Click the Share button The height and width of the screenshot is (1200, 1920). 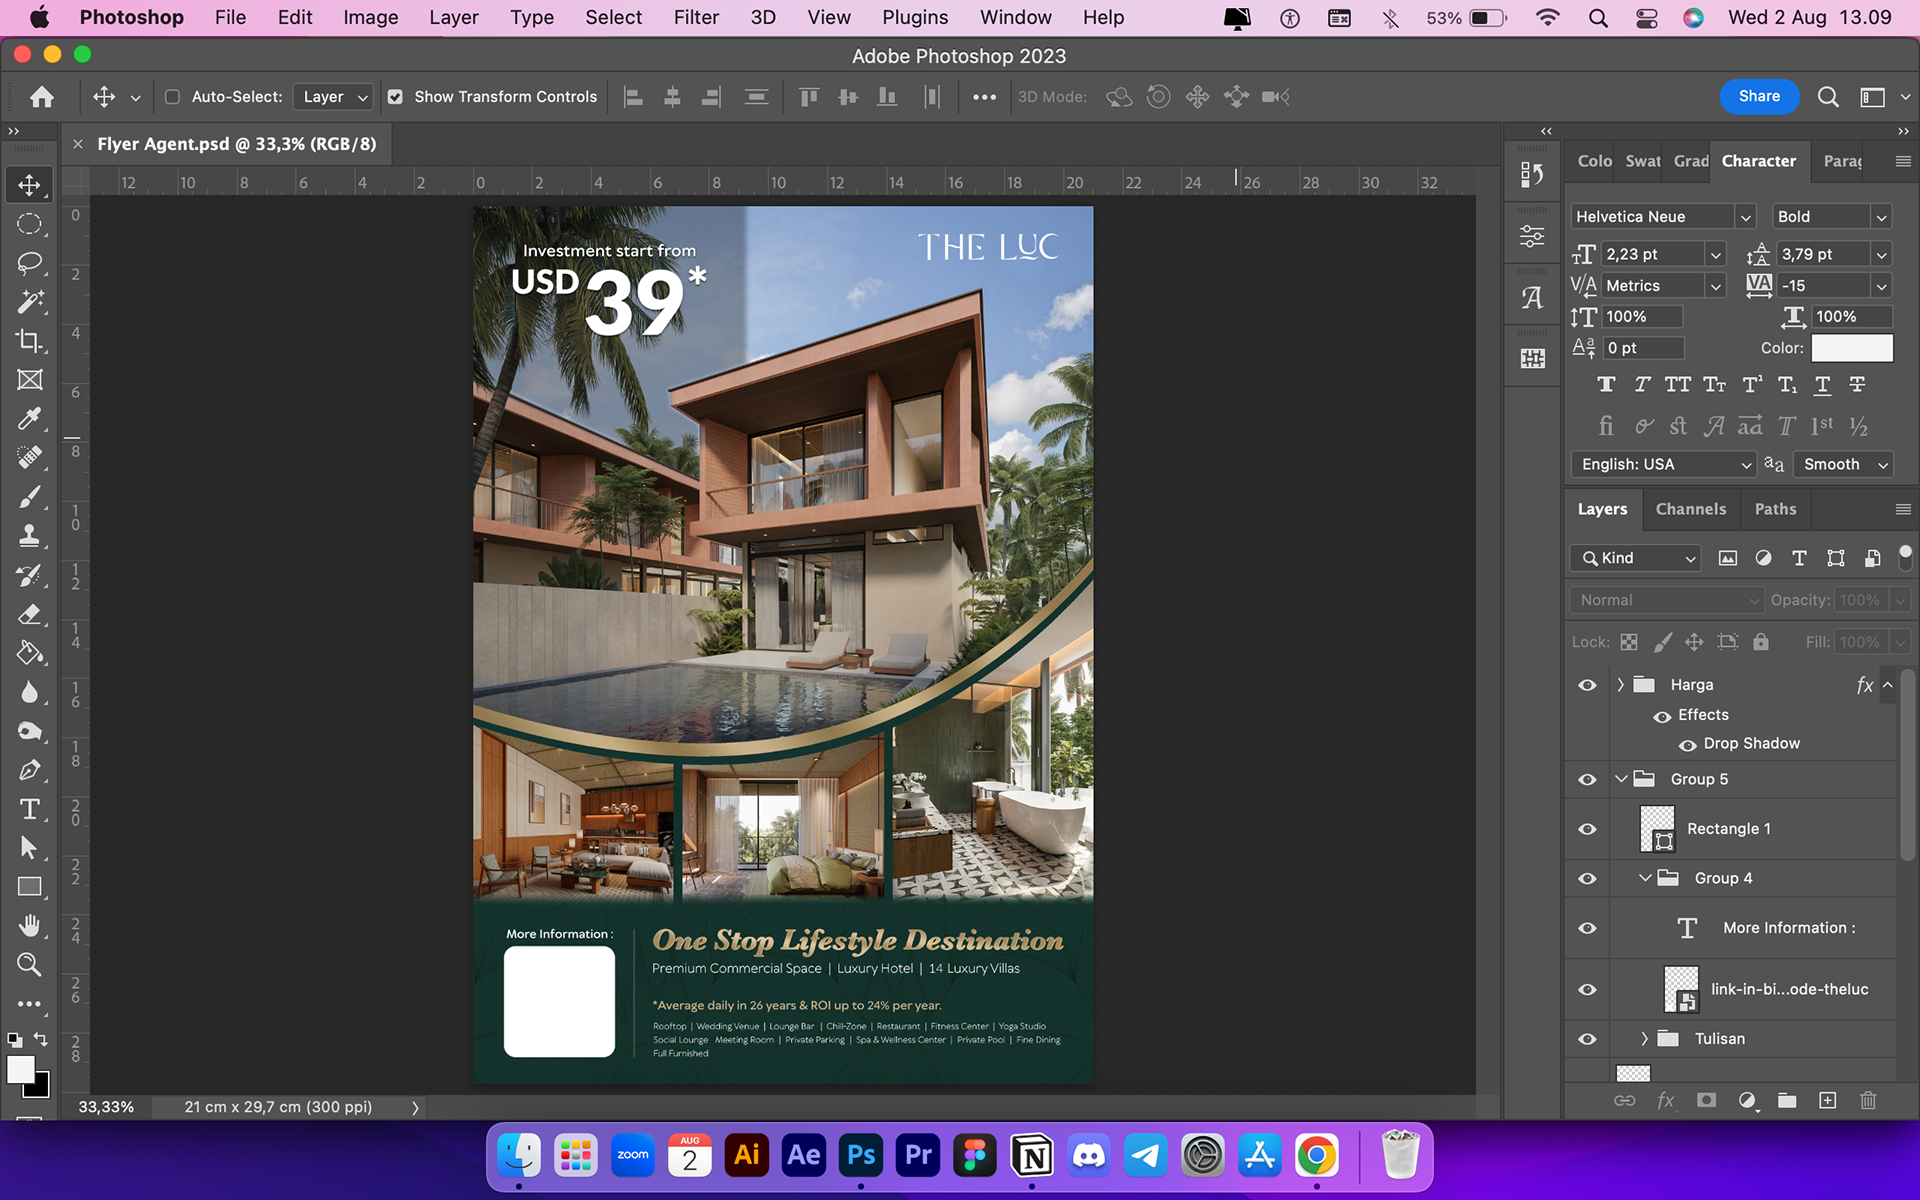click(1758, 96)
